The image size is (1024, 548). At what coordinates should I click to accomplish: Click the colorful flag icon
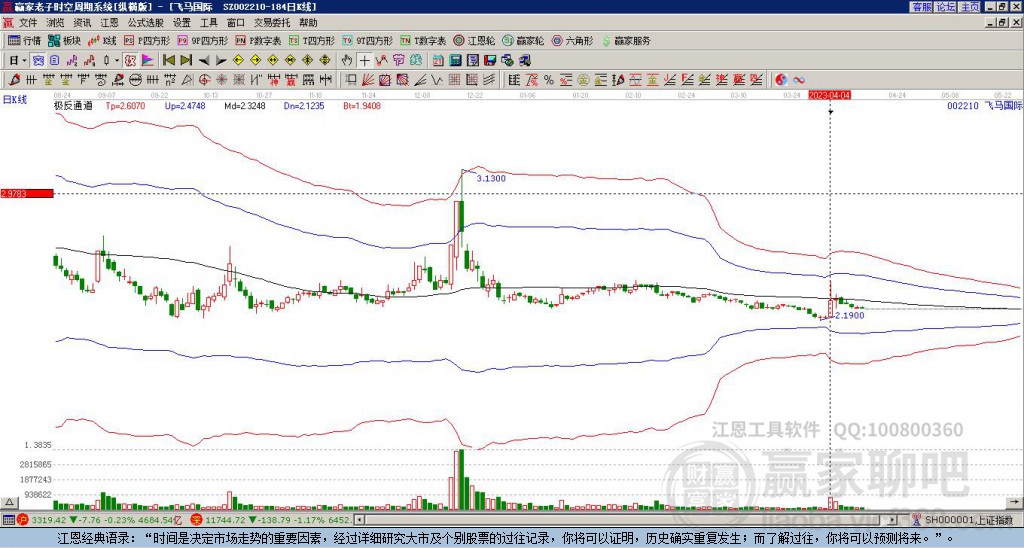click(x=148, y=61)
